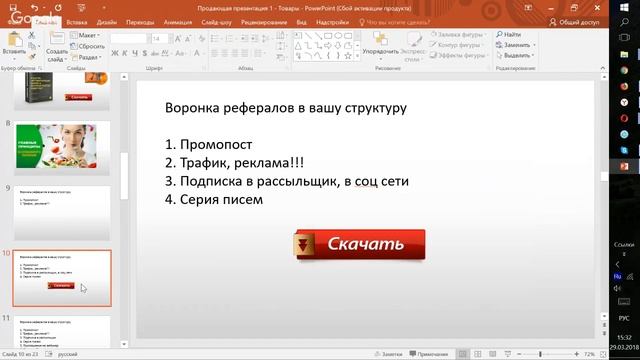Open font size 14 box
The width and height of the screenshot is (640, 360).
[160, 39]
